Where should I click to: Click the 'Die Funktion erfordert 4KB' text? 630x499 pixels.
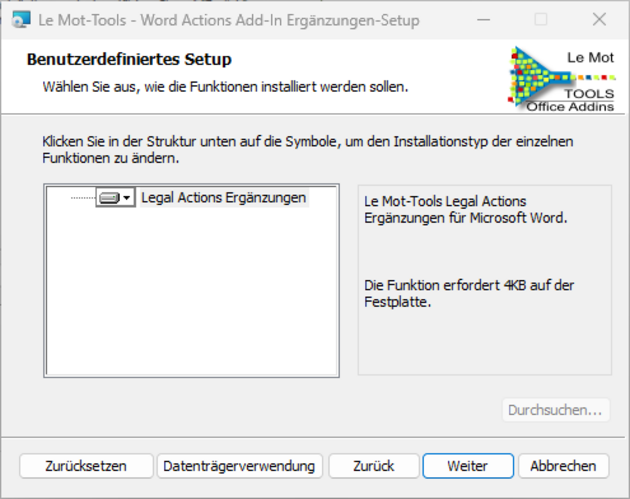click(x=469, y=293)
